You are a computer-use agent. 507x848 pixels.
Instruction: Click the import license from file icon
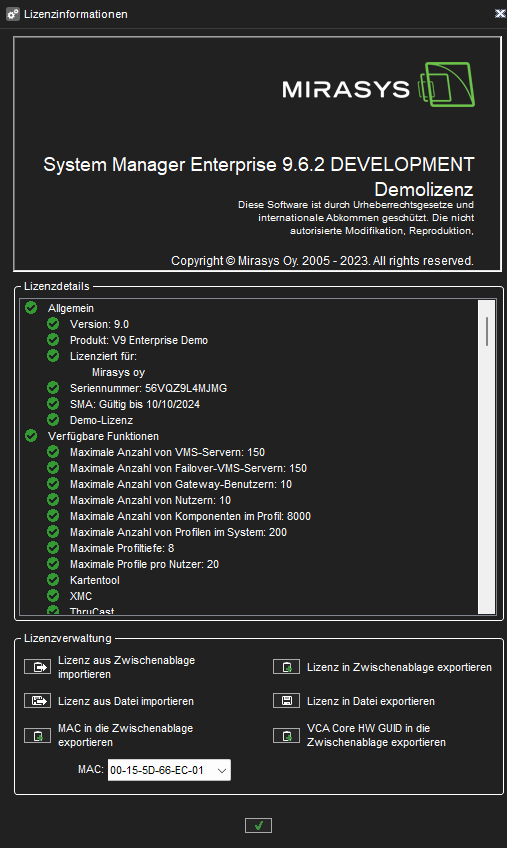[x=37, y=701]
